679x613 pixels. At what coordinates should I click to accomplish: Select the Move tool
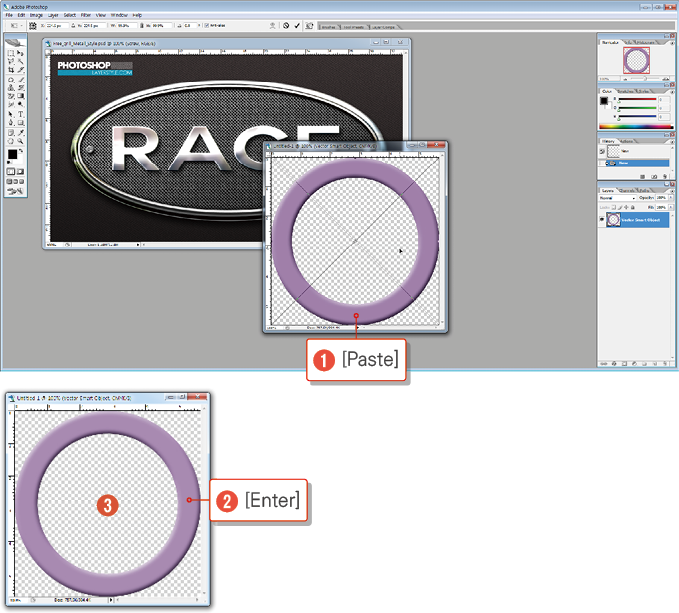(x=20, y=53)
